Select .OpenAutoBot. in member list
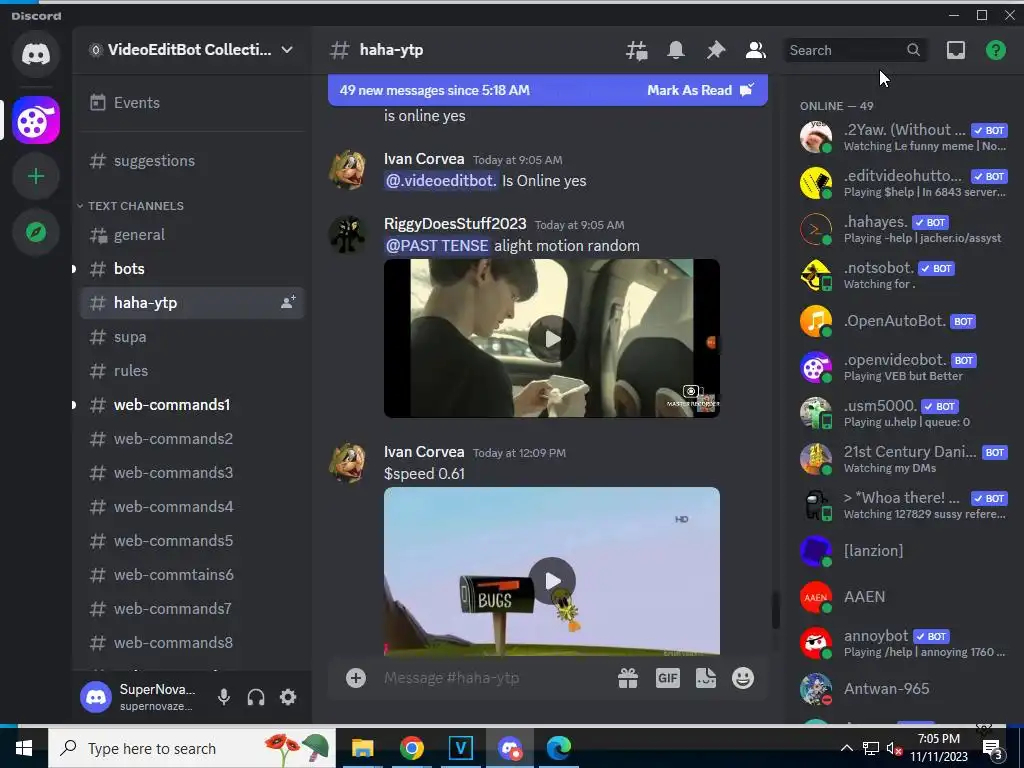1024x768 pixels. coord(903,321)
